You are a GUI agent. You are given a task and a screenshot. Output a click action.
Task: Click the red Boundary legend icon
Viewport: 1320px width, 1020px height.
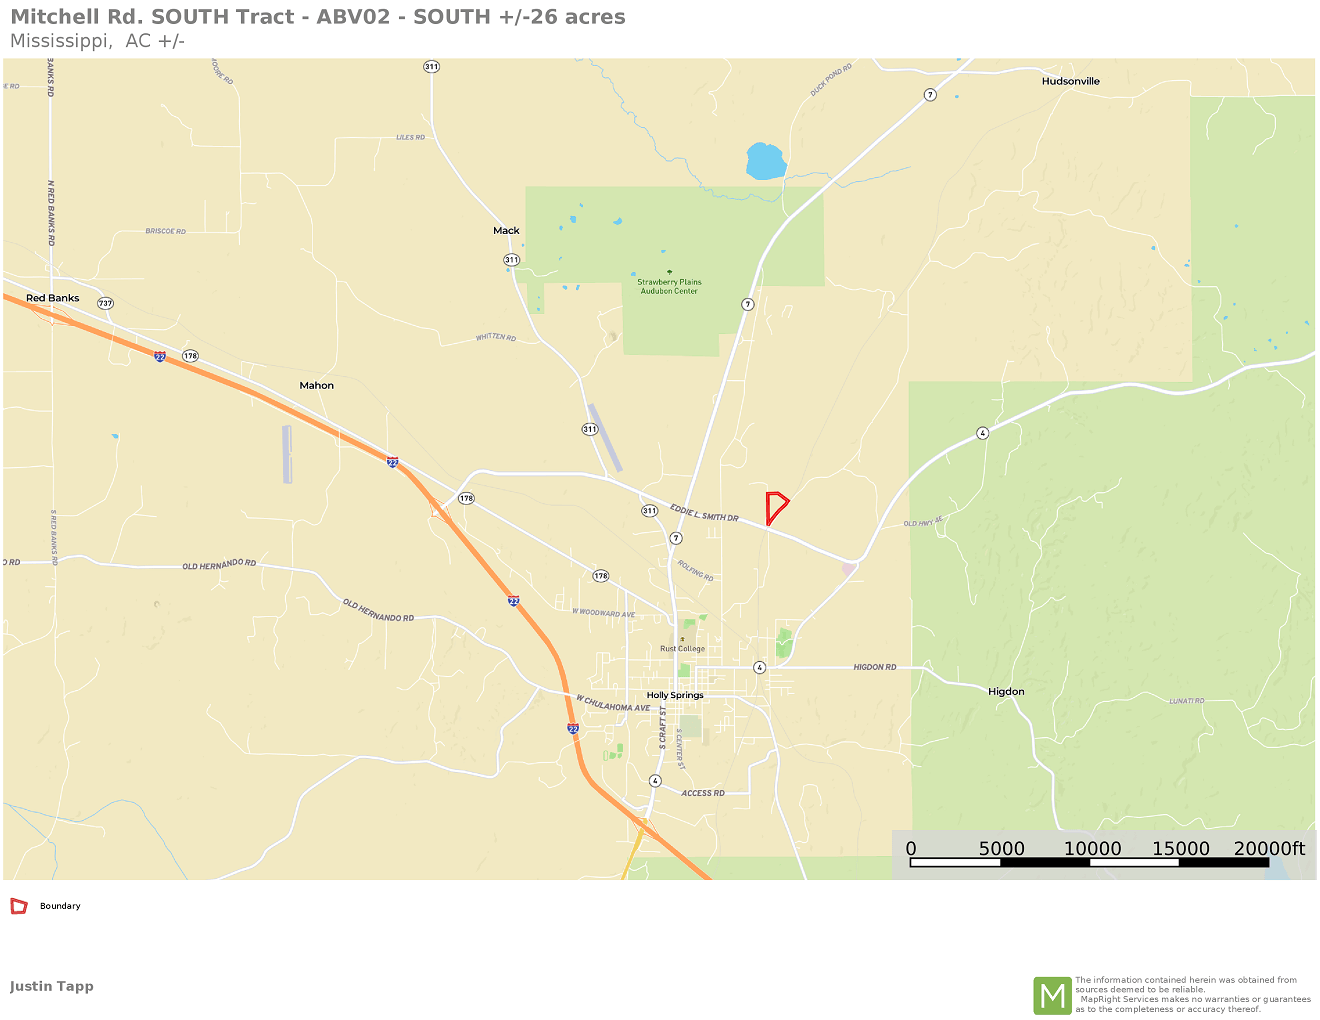(18, 906)
